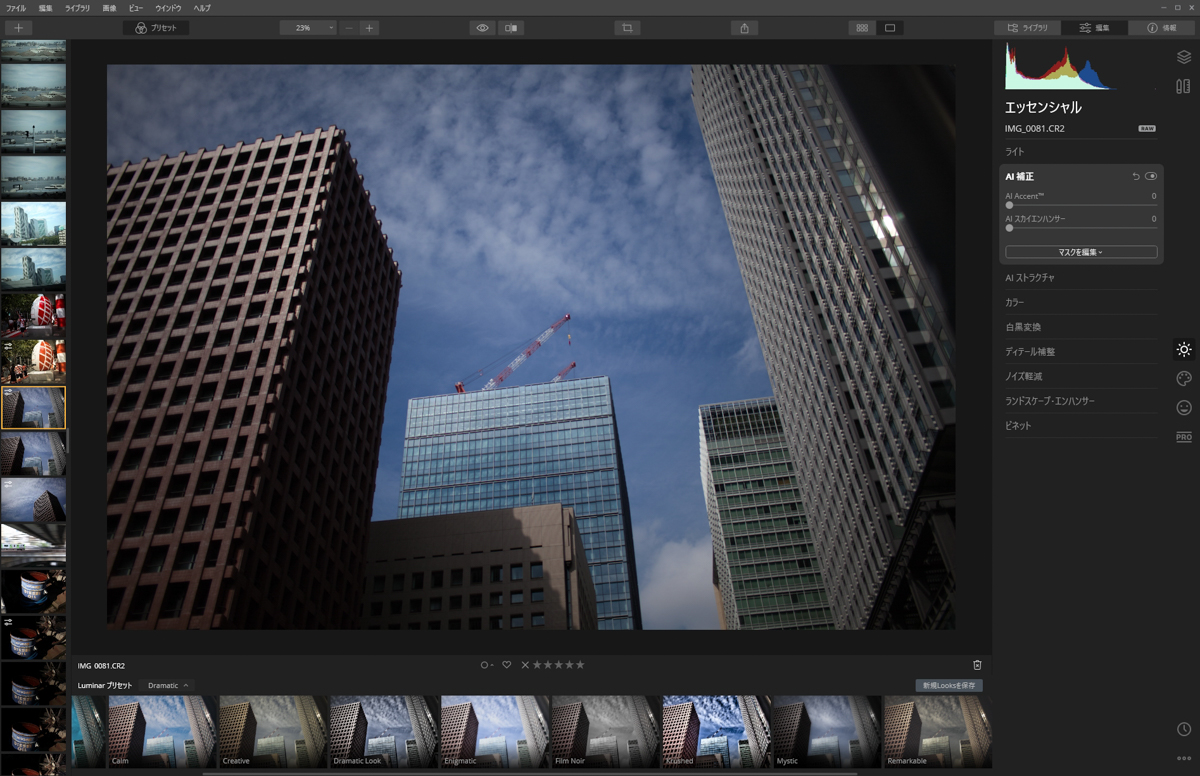
Task: Open the 23% zoom level dropdown
Action: (308, 28)
